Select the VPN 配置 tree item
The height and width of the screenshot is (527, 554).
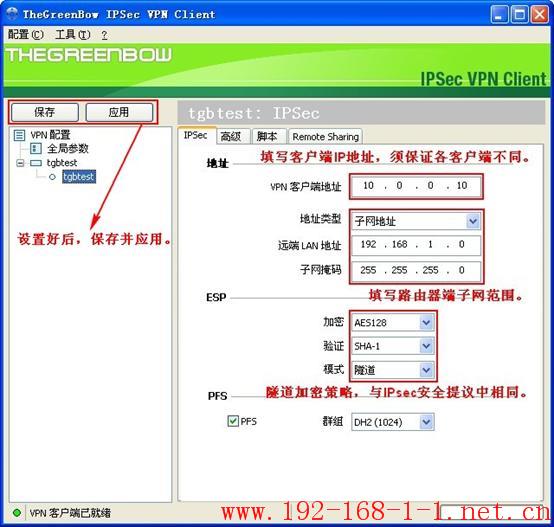pos(50,135)
